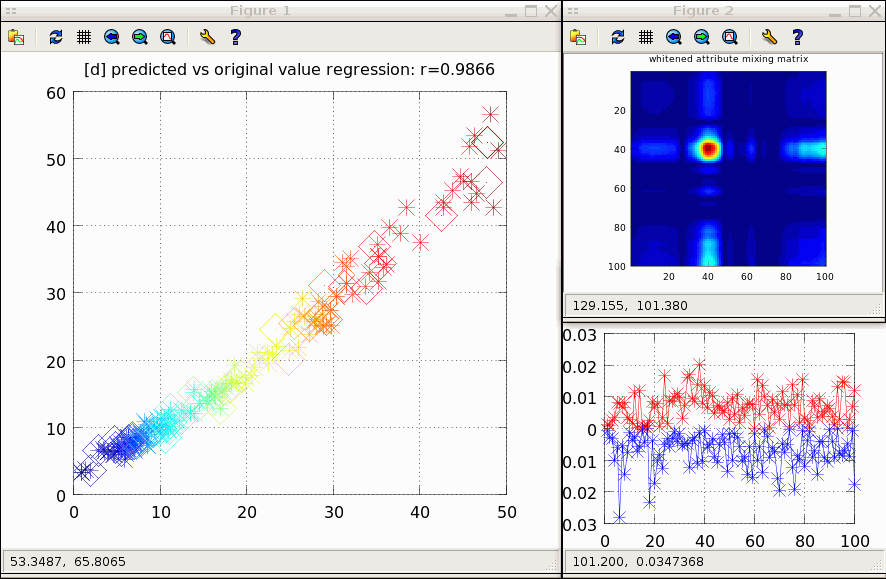Copy Figure 2 plot to clipboard
Viewport: 886px width, 579px height.
point(578,37)
